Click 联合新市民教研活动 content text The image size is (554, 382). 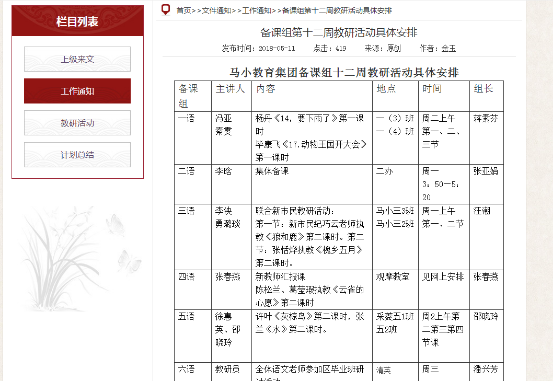(x=295, y=211)
